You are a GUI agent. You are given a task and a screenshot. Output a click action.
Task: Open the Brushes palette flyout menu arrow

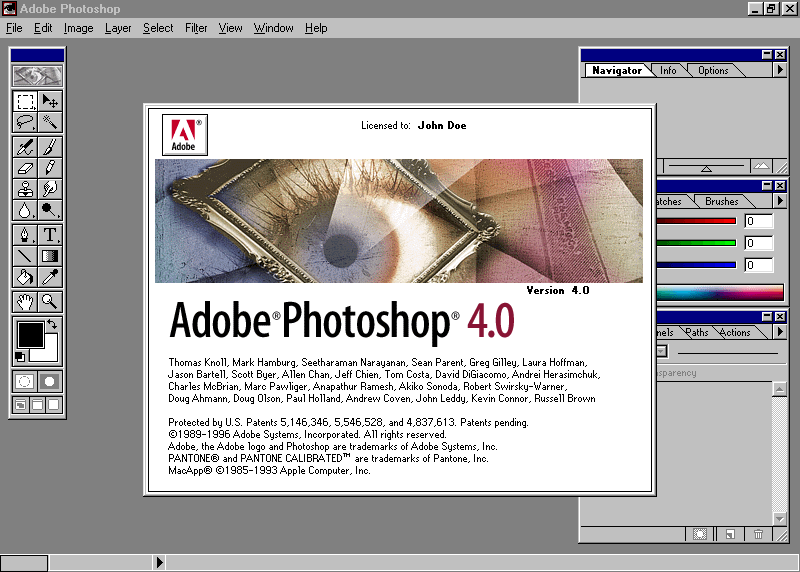point(780,201)
